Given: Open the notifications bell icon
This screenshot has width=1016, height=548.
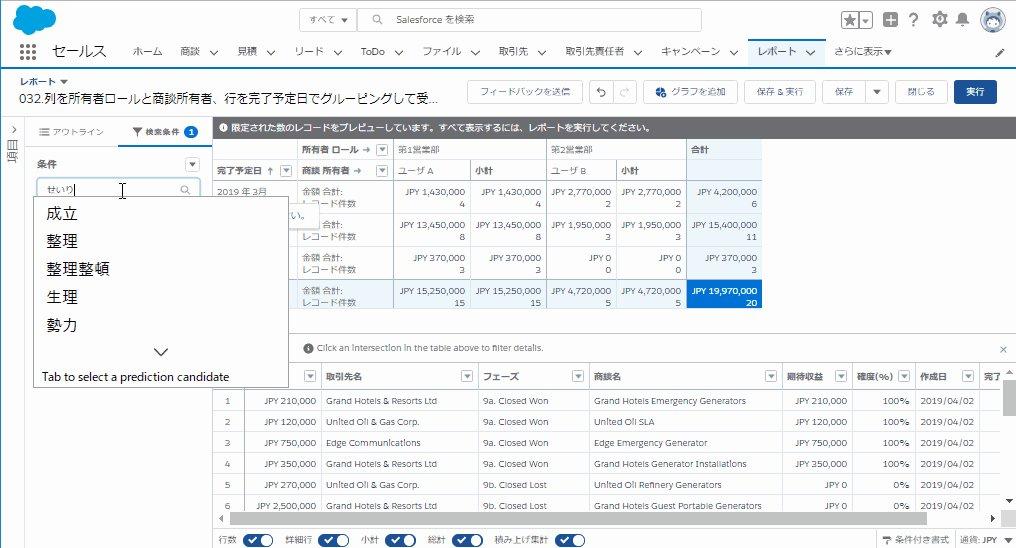Looking at the screenshot, I should [x=963, y=19].
